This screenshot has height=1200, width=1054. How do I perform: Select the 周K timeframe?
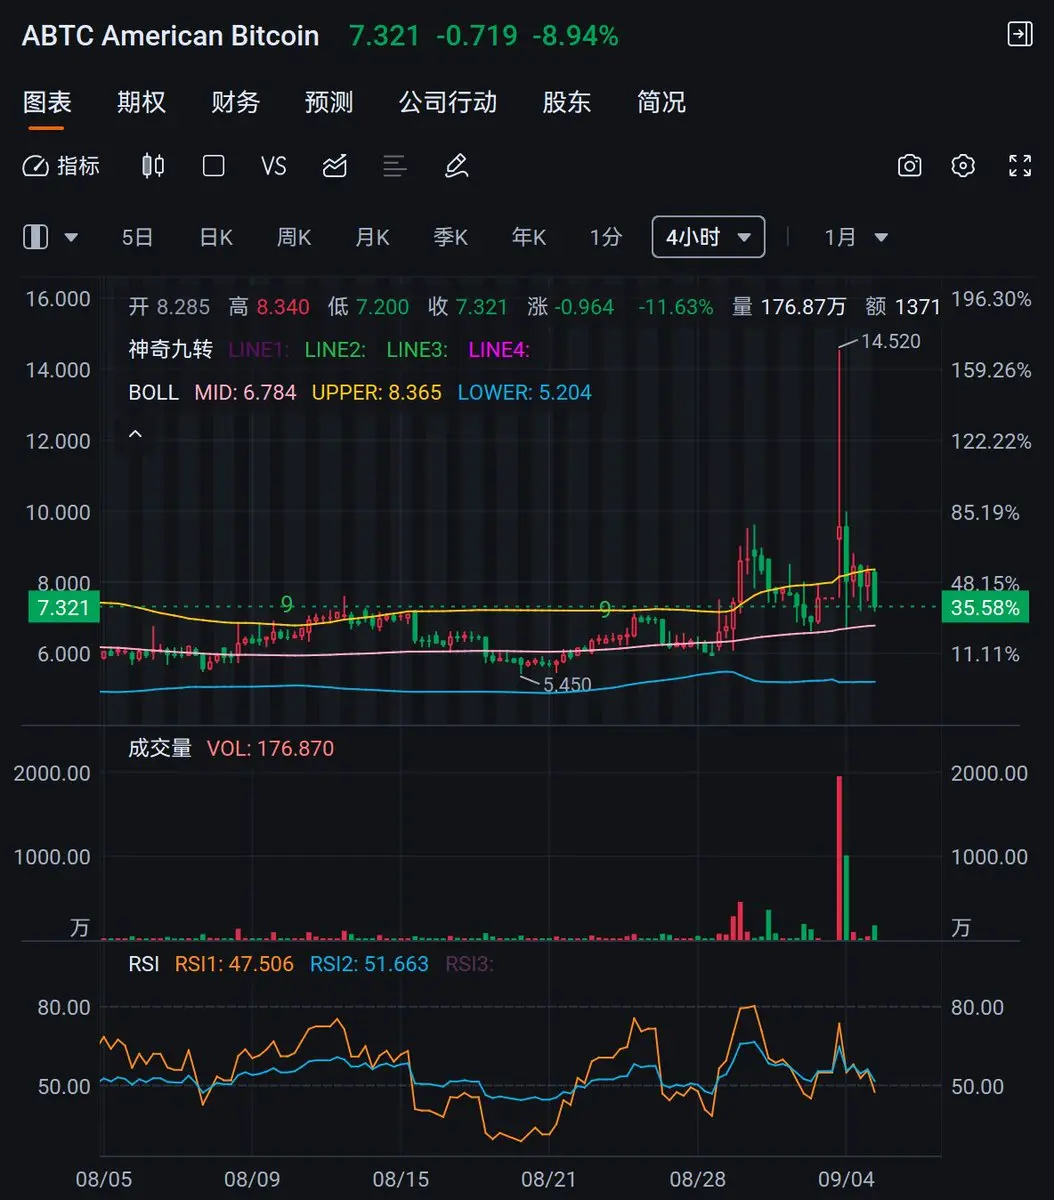294,237
